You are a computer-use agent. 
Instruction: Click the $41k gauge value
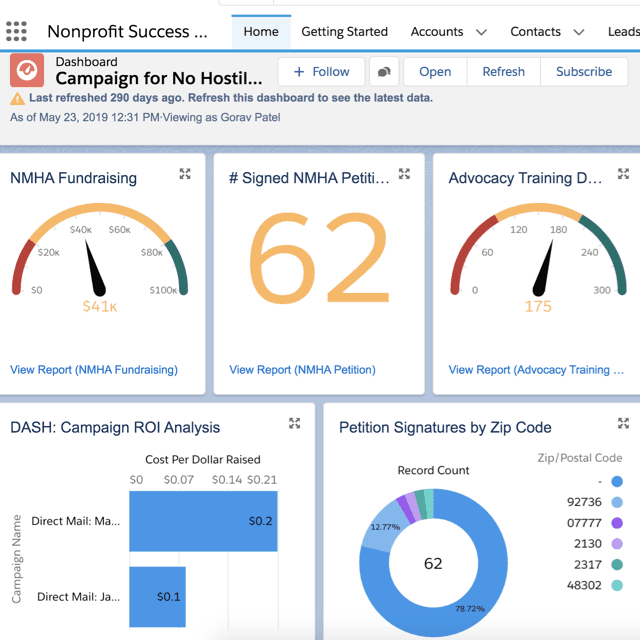click(x=100, y=306)
